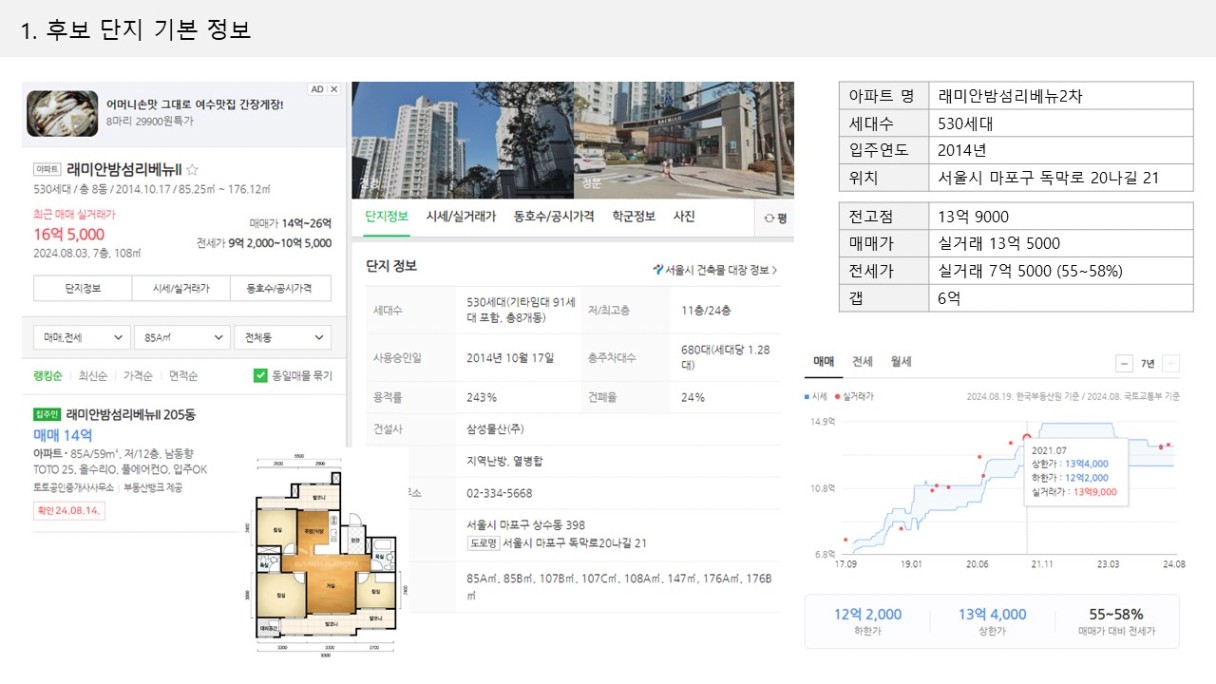Click the highlighted 2021.07 chart data point
The width and height of the screenshot is (1216, 684).
[x=1027, y=436]
